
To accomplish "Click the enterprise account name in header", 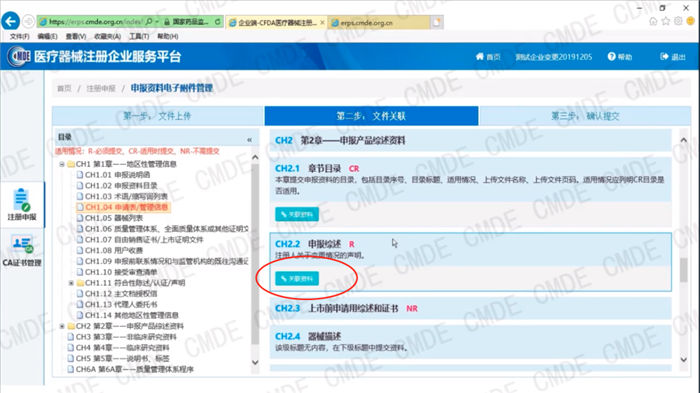I will click(x=554, y=57).
